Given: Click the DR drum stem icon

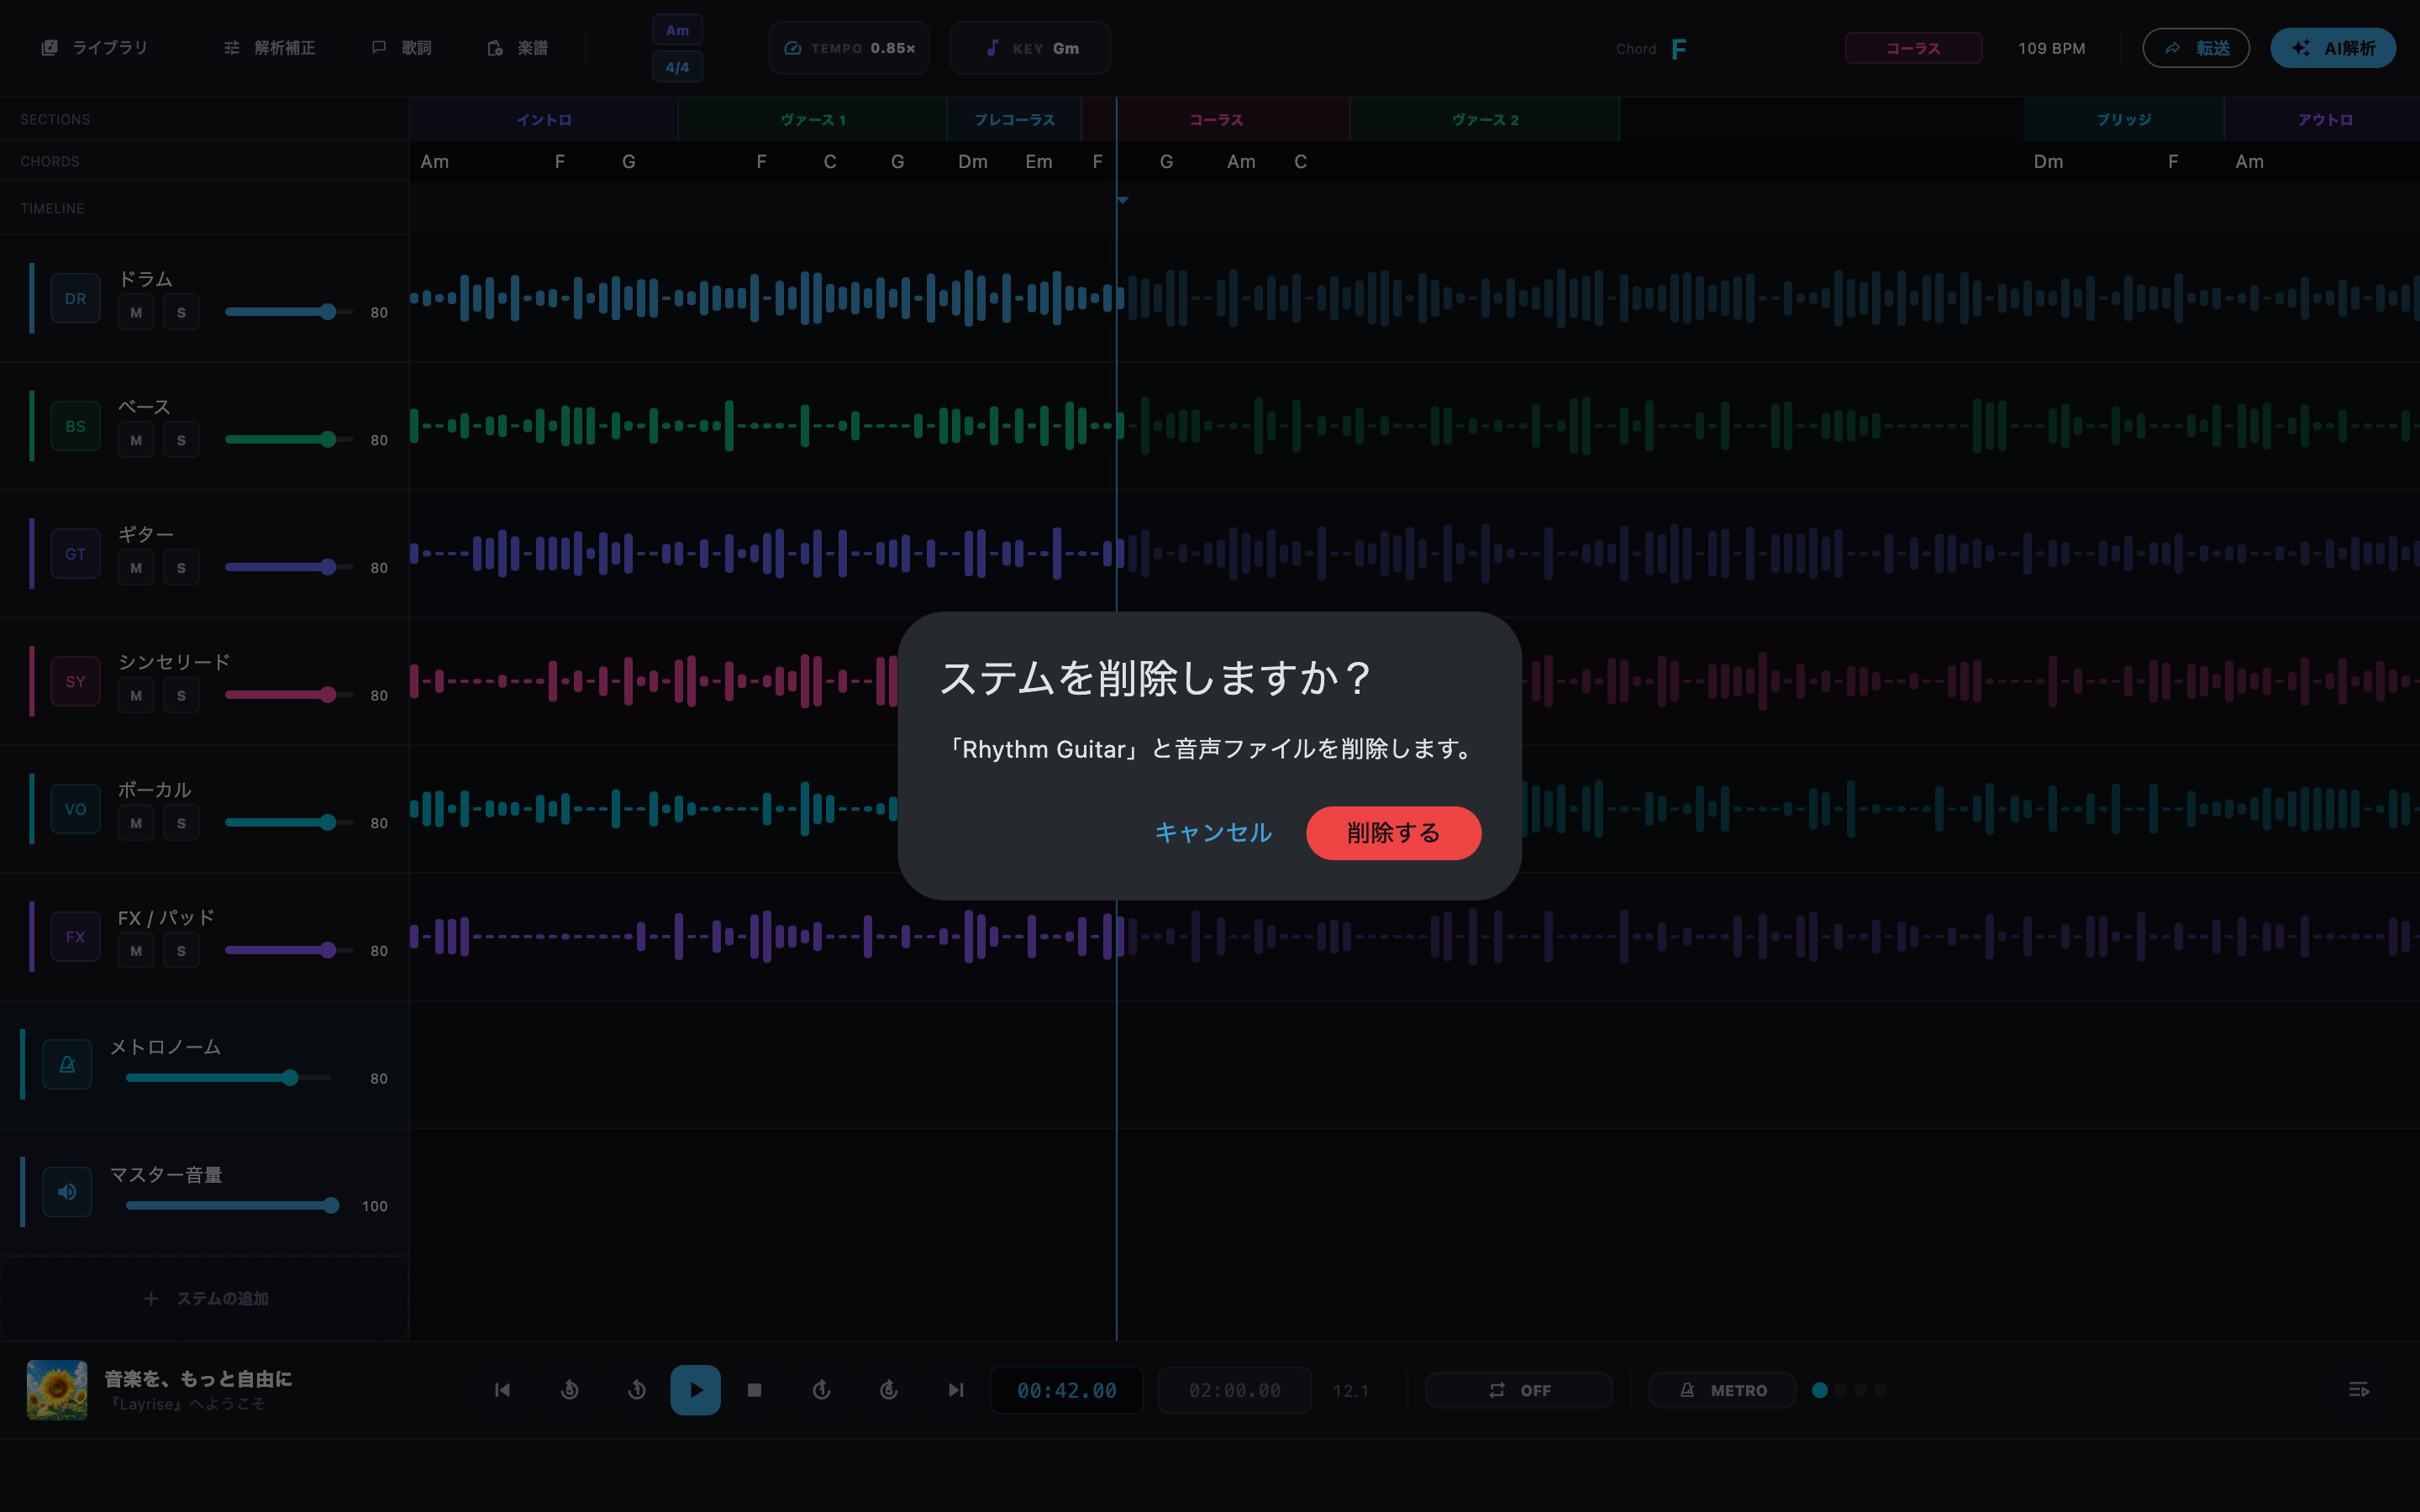Looking at the screenshot, I should (x=75, y=298).
